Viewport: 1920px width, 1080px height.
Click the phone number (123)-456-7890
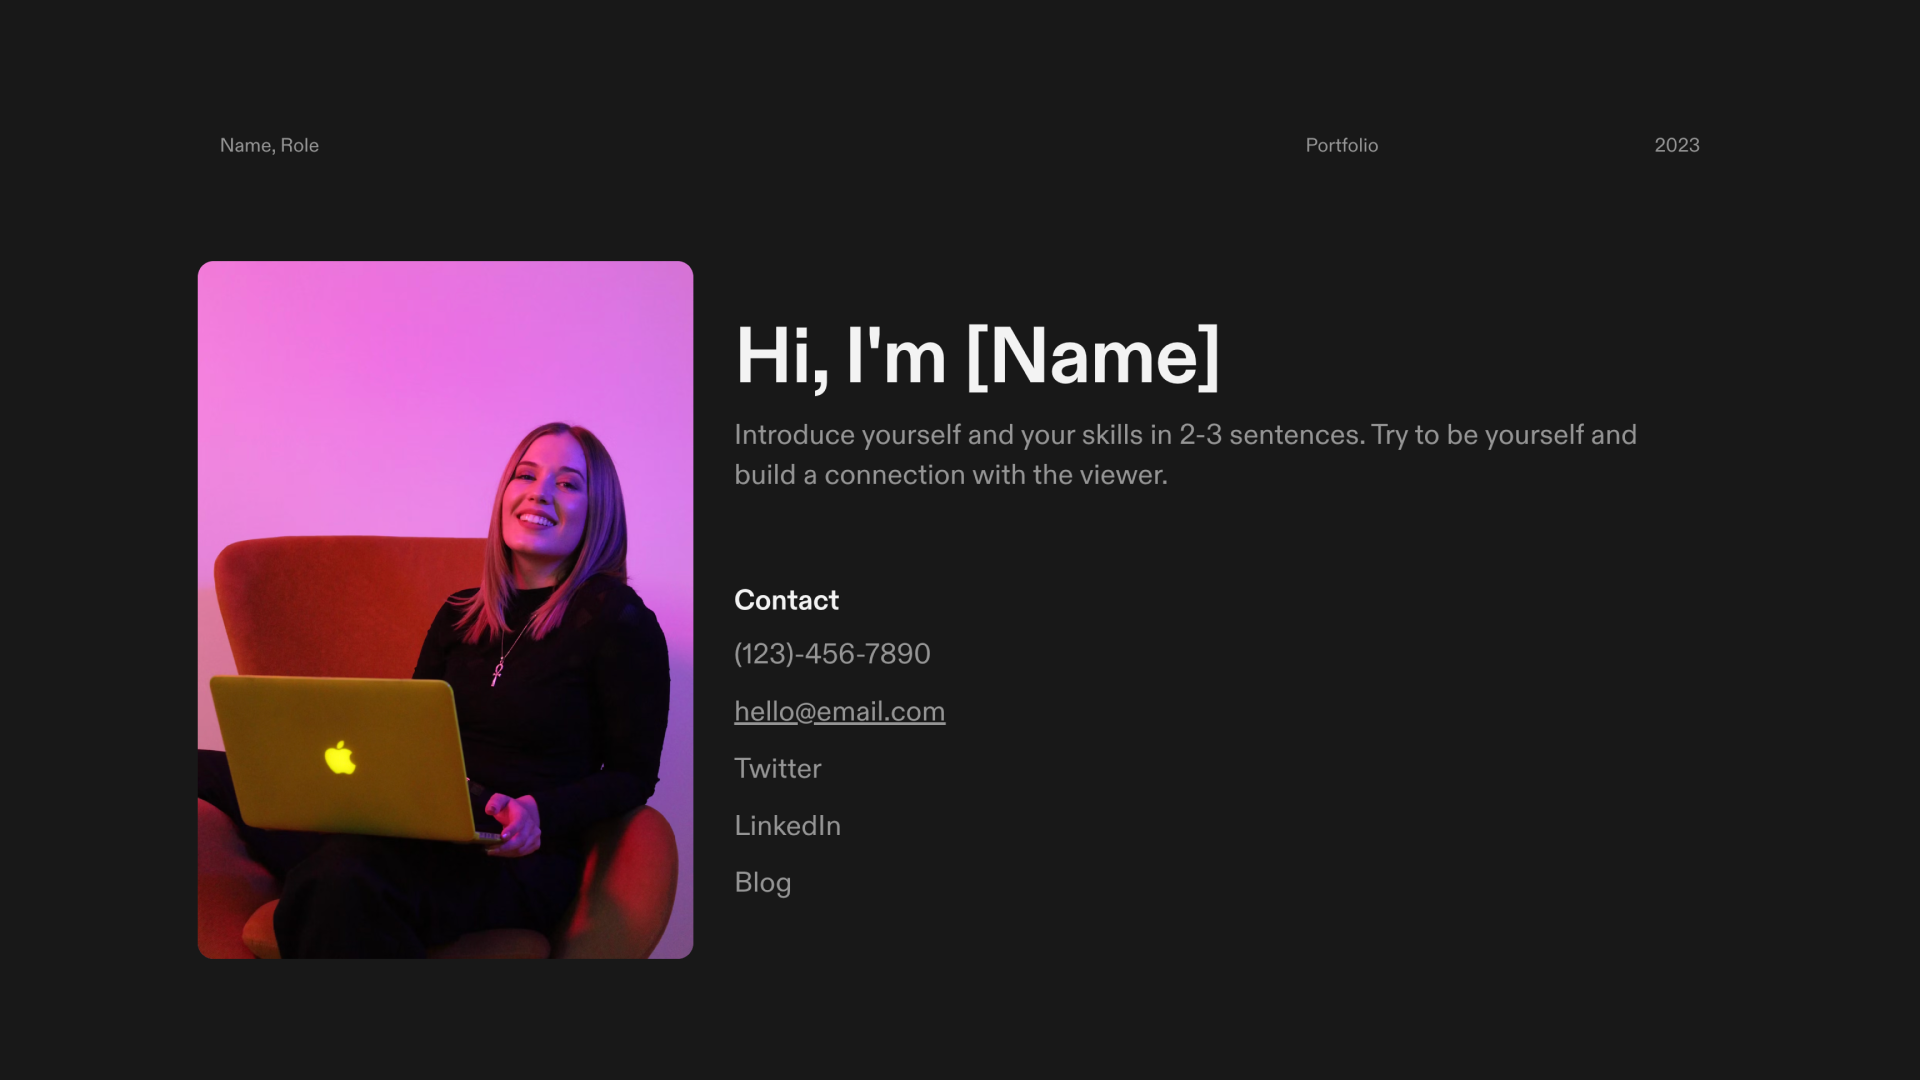(x=832, y=654)
